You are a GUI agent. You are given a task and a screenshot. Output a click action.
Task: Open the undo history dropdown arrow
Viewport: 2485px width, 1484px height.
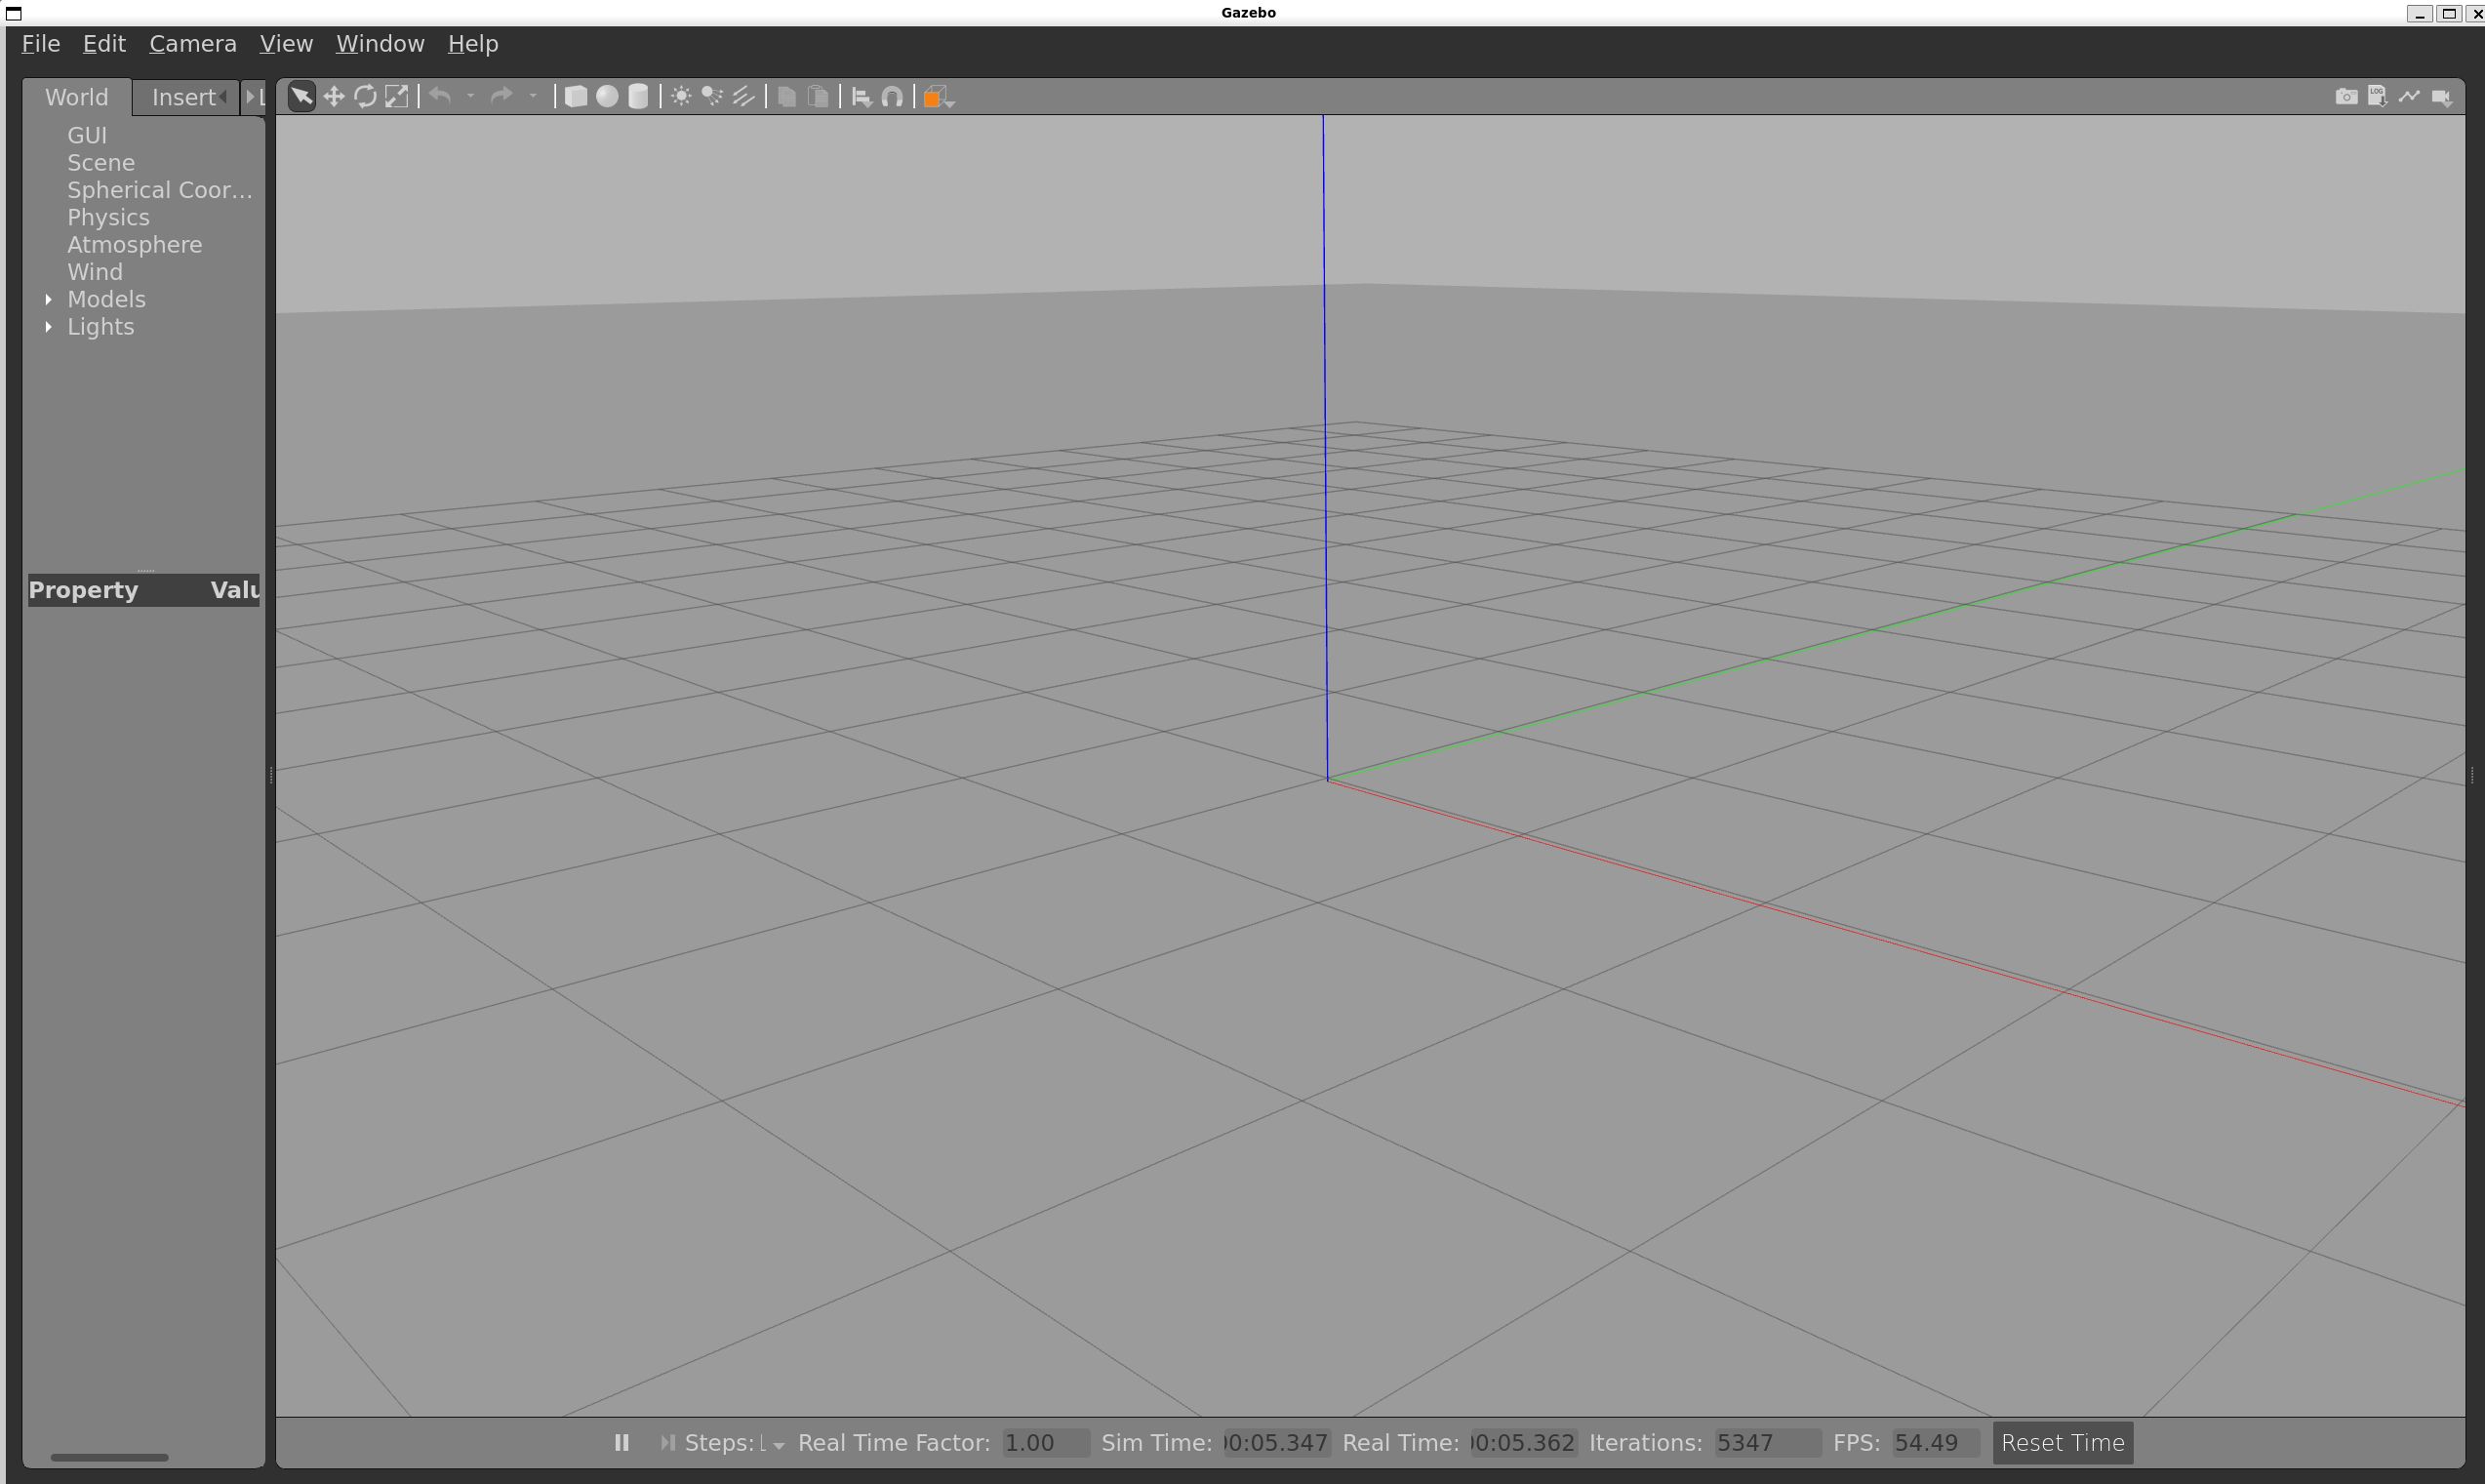(x=470, y=96)
